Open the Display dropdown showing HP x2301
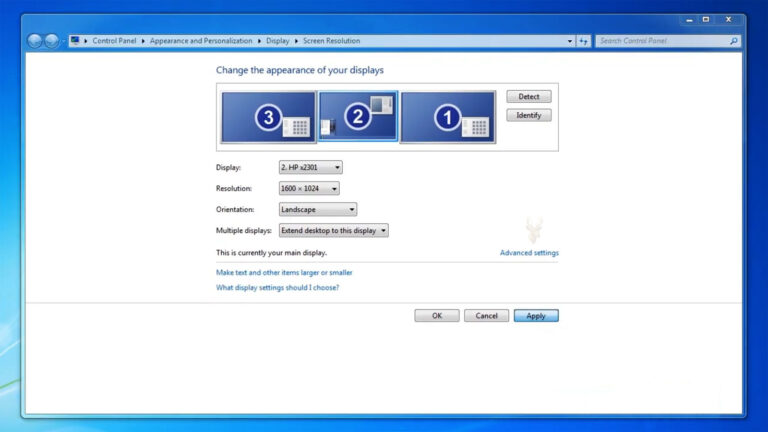The image size is (768, 432). tap(311, 168)
